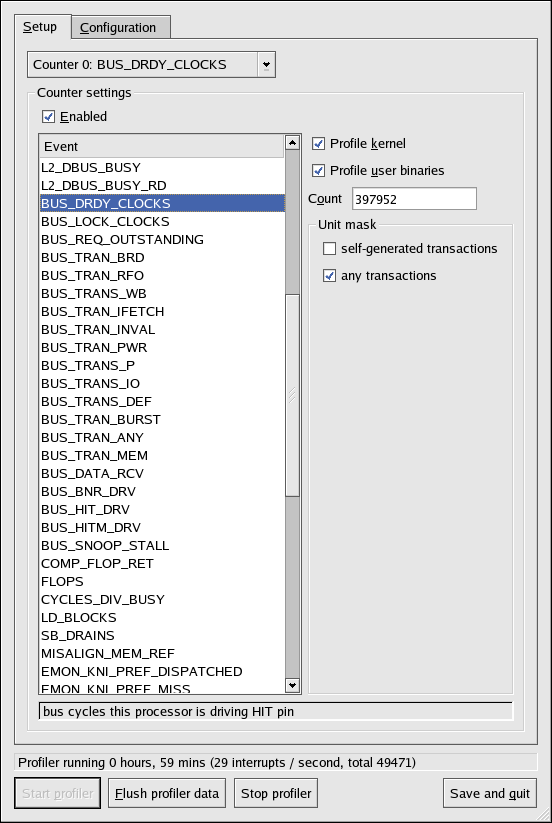Open the Counter 0 dropdown arrow
The width and height of the screenshot is (552, 823).
tap(267, 65)
